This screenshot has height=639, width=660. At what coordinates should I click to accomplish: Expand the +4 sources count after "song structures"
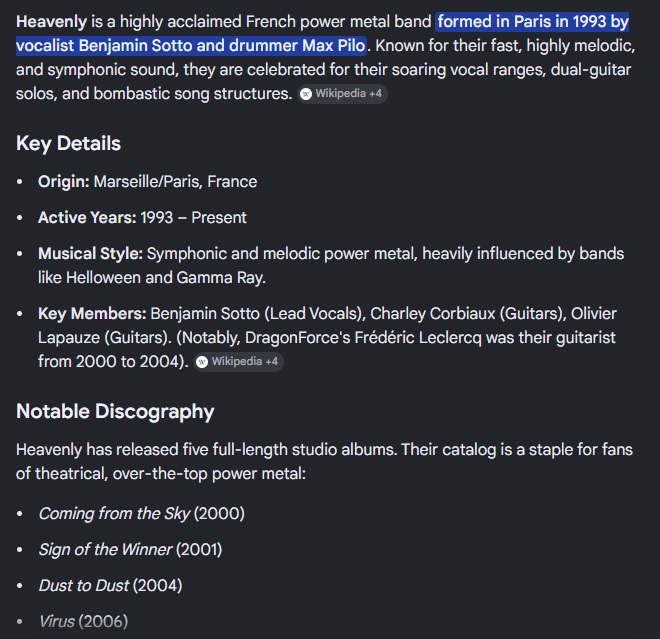point(375,93)
